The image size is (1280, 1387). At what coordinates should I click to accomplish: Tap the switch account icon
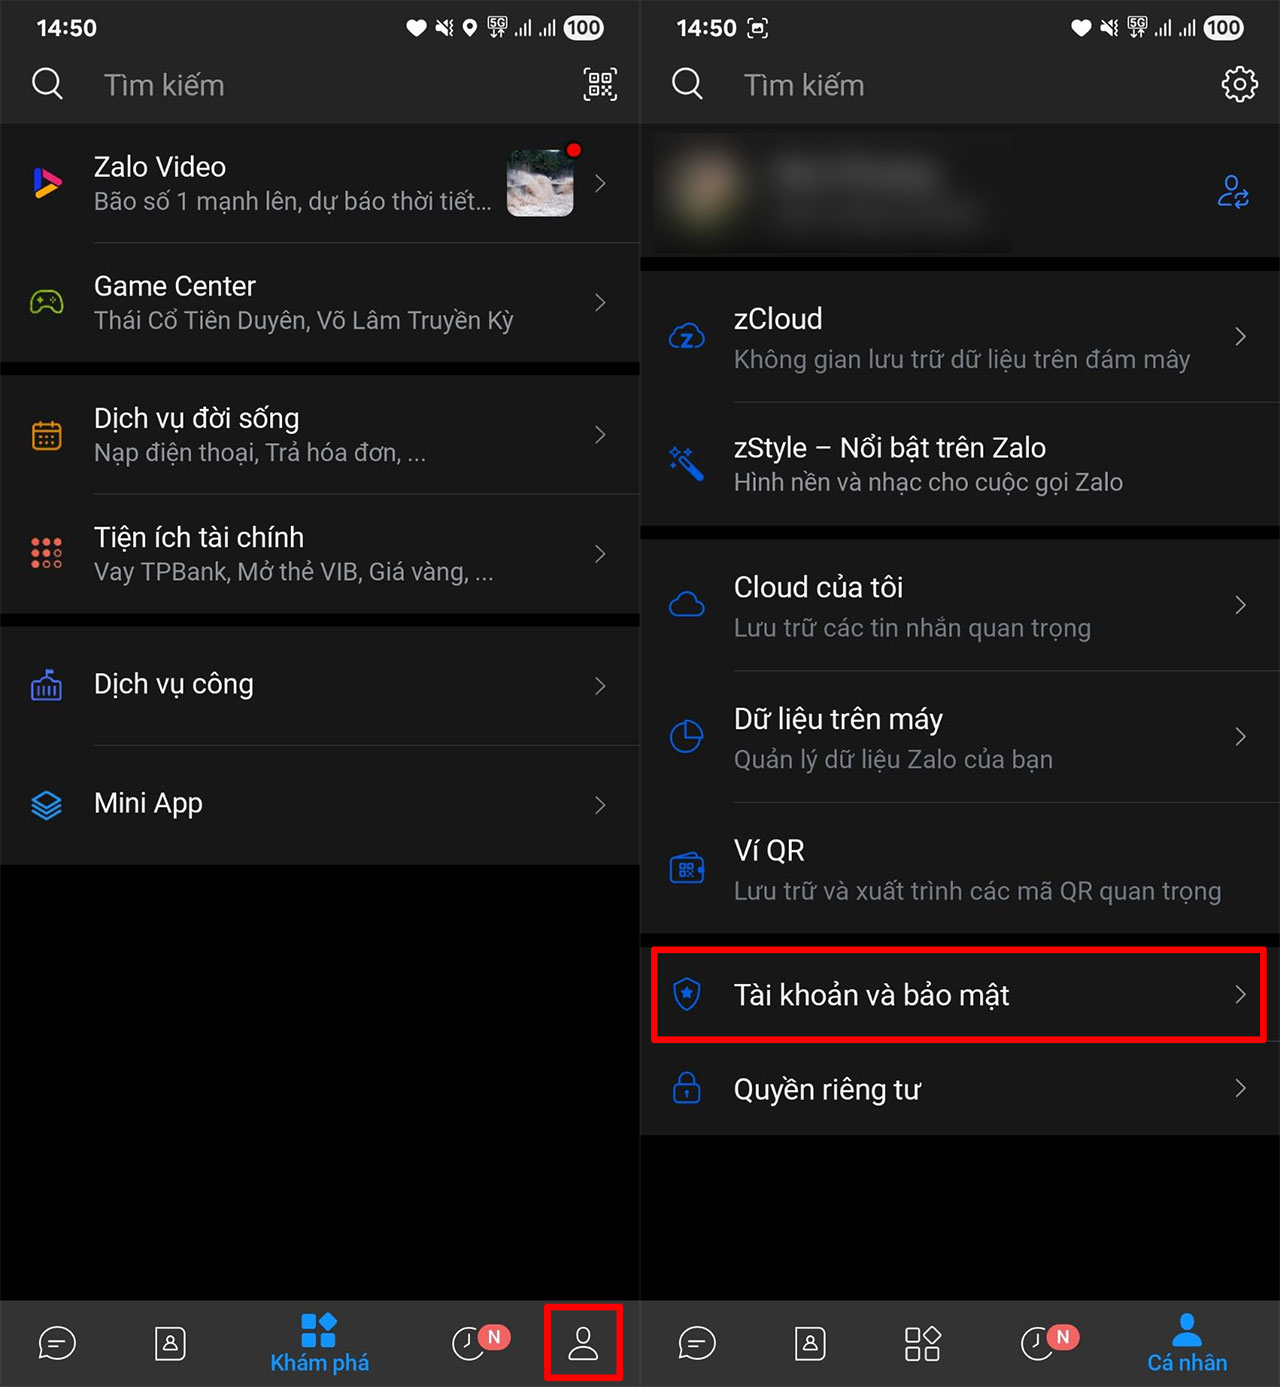(1232, 191)
